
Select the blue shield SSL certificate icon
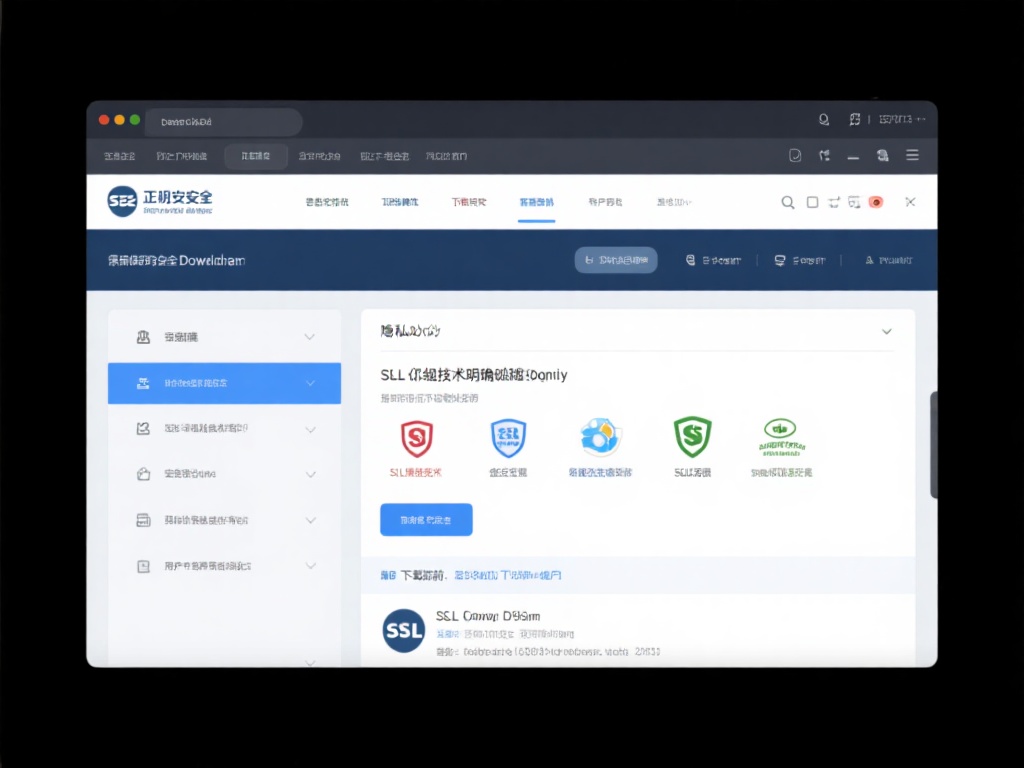(508, 438)
